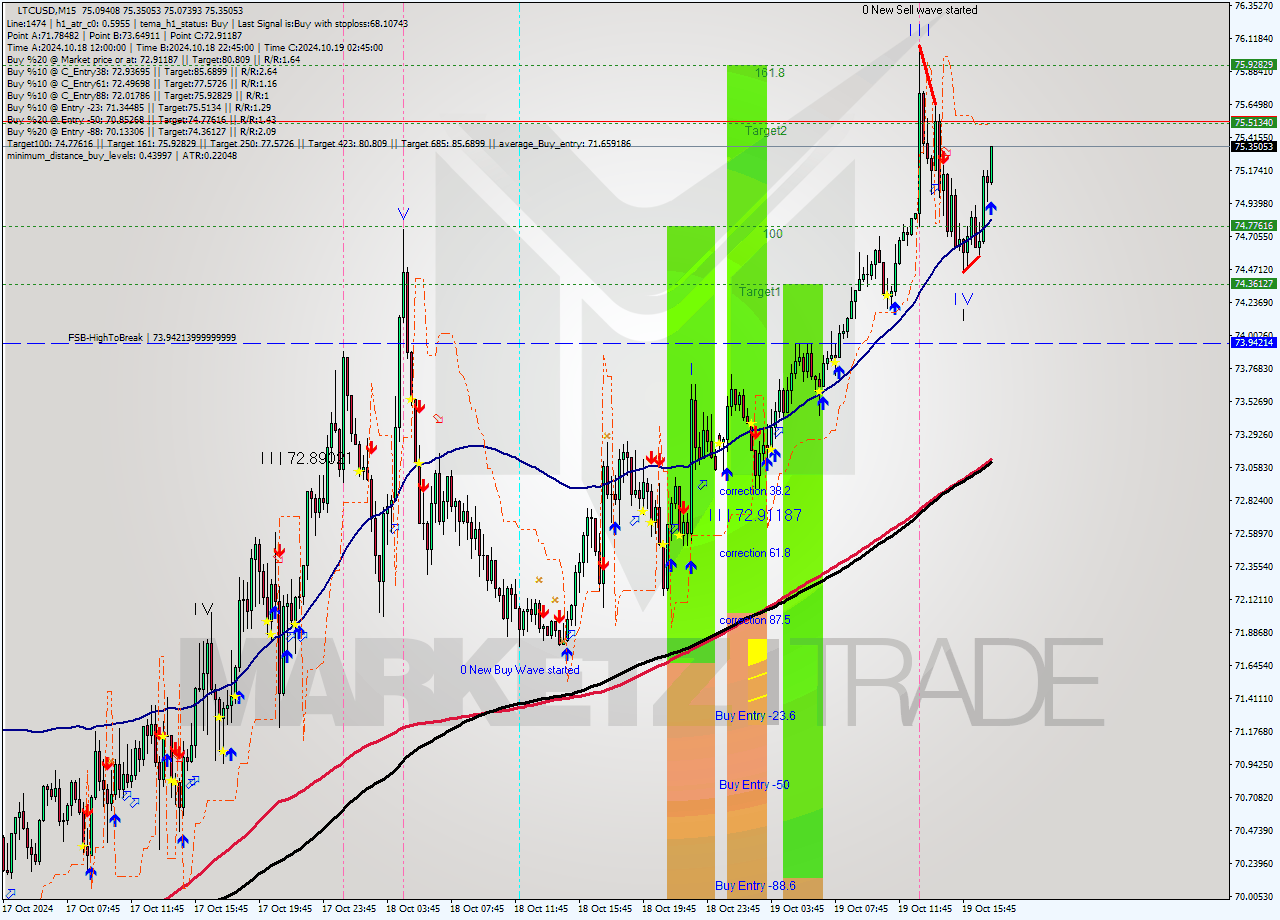Select the 100 level label
1280x920 pixels.
click(x=773, y=234)
